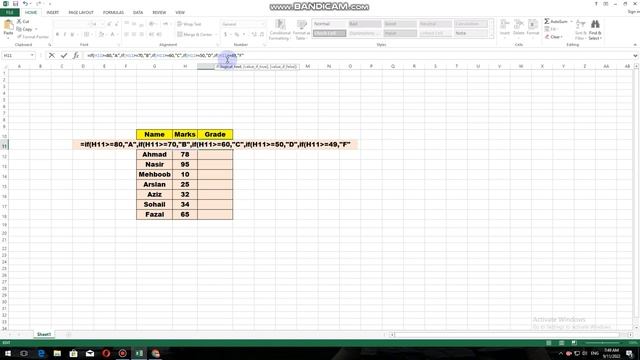This screenshot has height=360, width=640.
Task: Click the AutoSum sigma icon
Action: 547,21
